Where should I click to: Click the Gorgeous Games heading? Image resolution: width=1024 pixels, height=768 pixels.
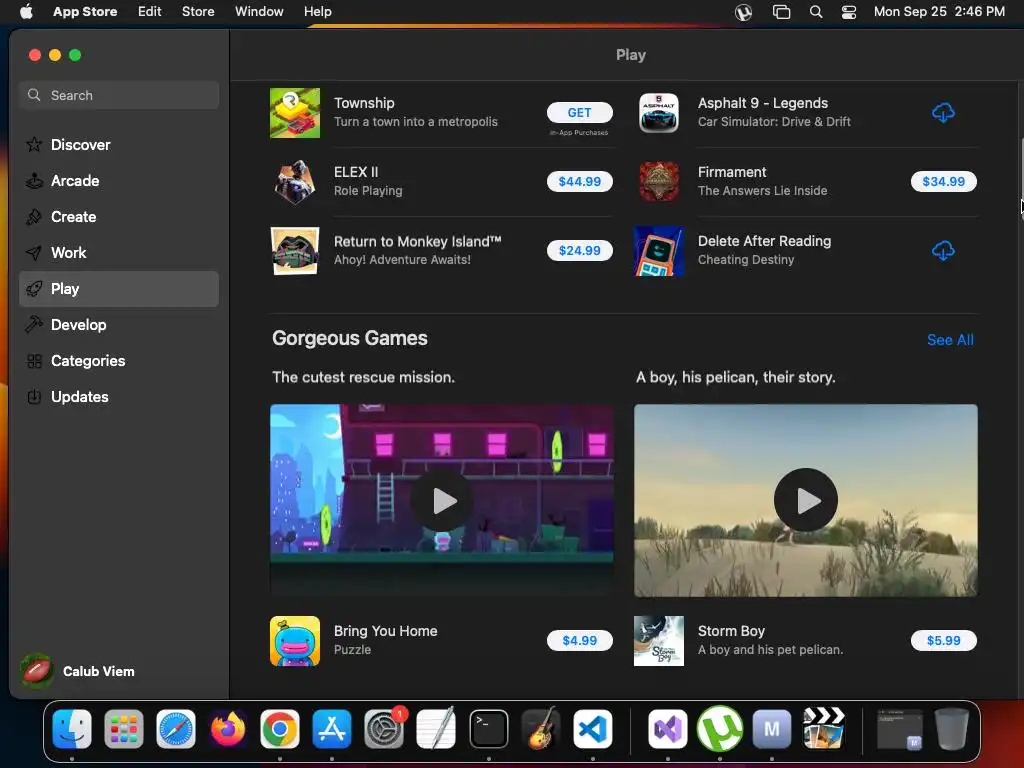(x=349, y=338)
